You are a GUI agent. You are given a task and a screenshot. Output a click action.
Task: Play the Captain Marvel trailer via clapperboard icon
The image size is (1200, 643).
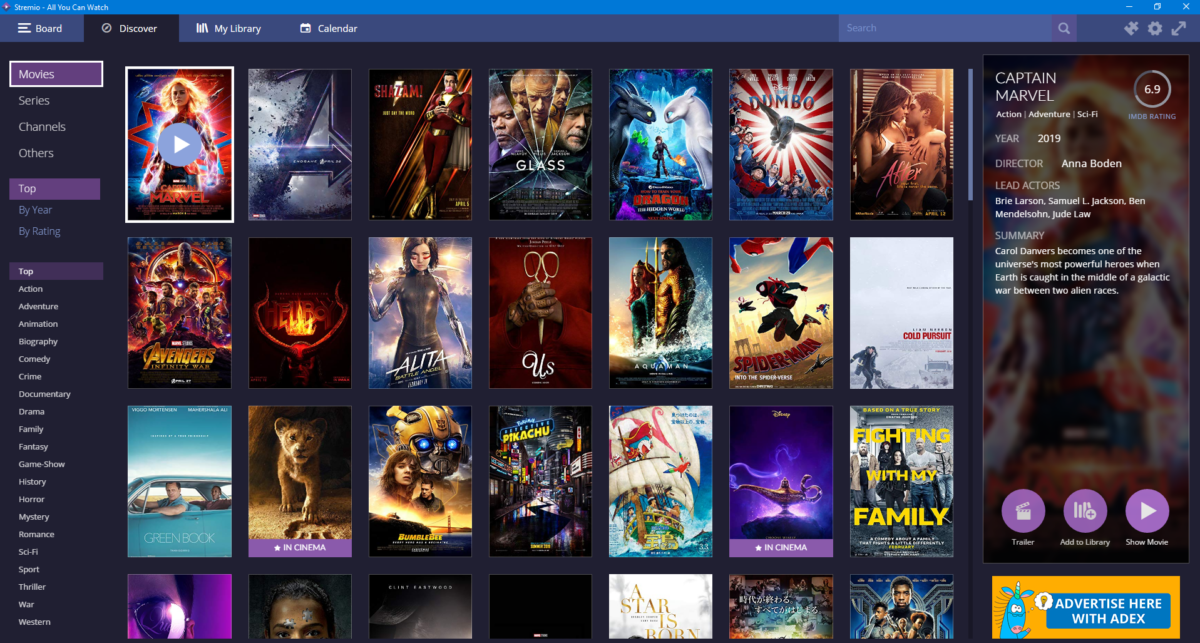coord(1023,513)
